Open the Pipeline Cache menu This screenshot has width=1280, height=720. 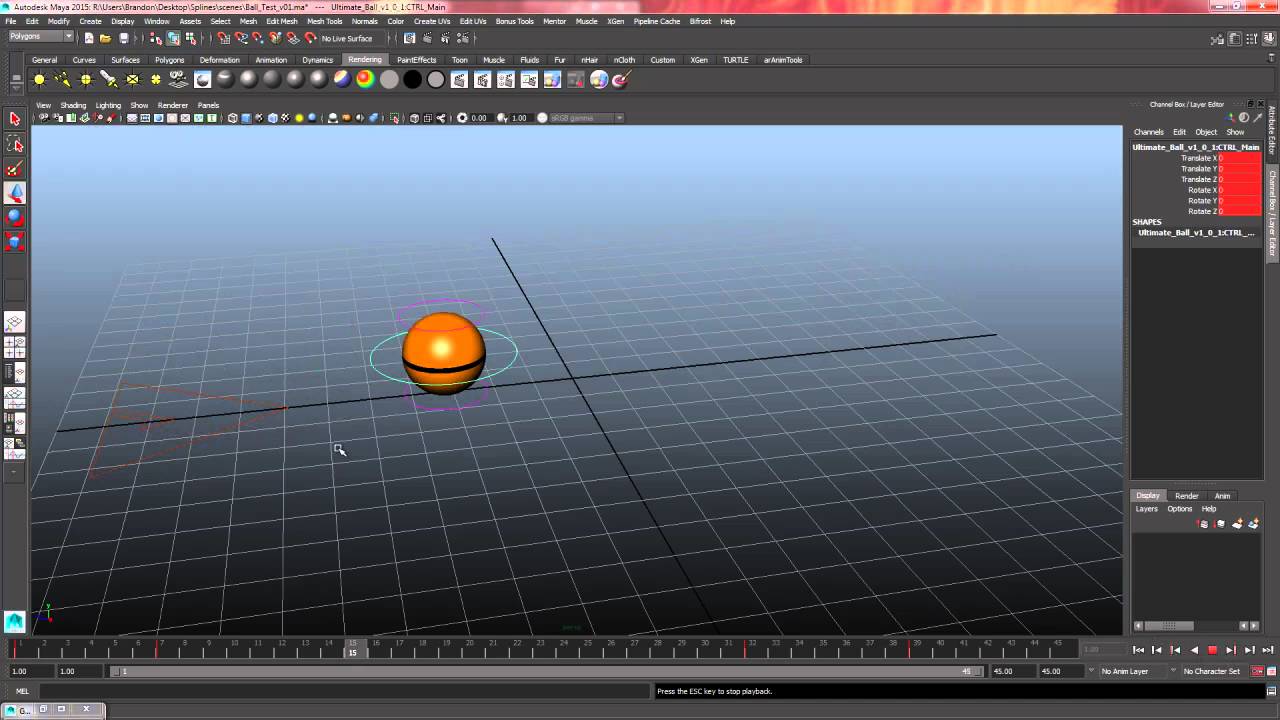[x=657, y=21]
